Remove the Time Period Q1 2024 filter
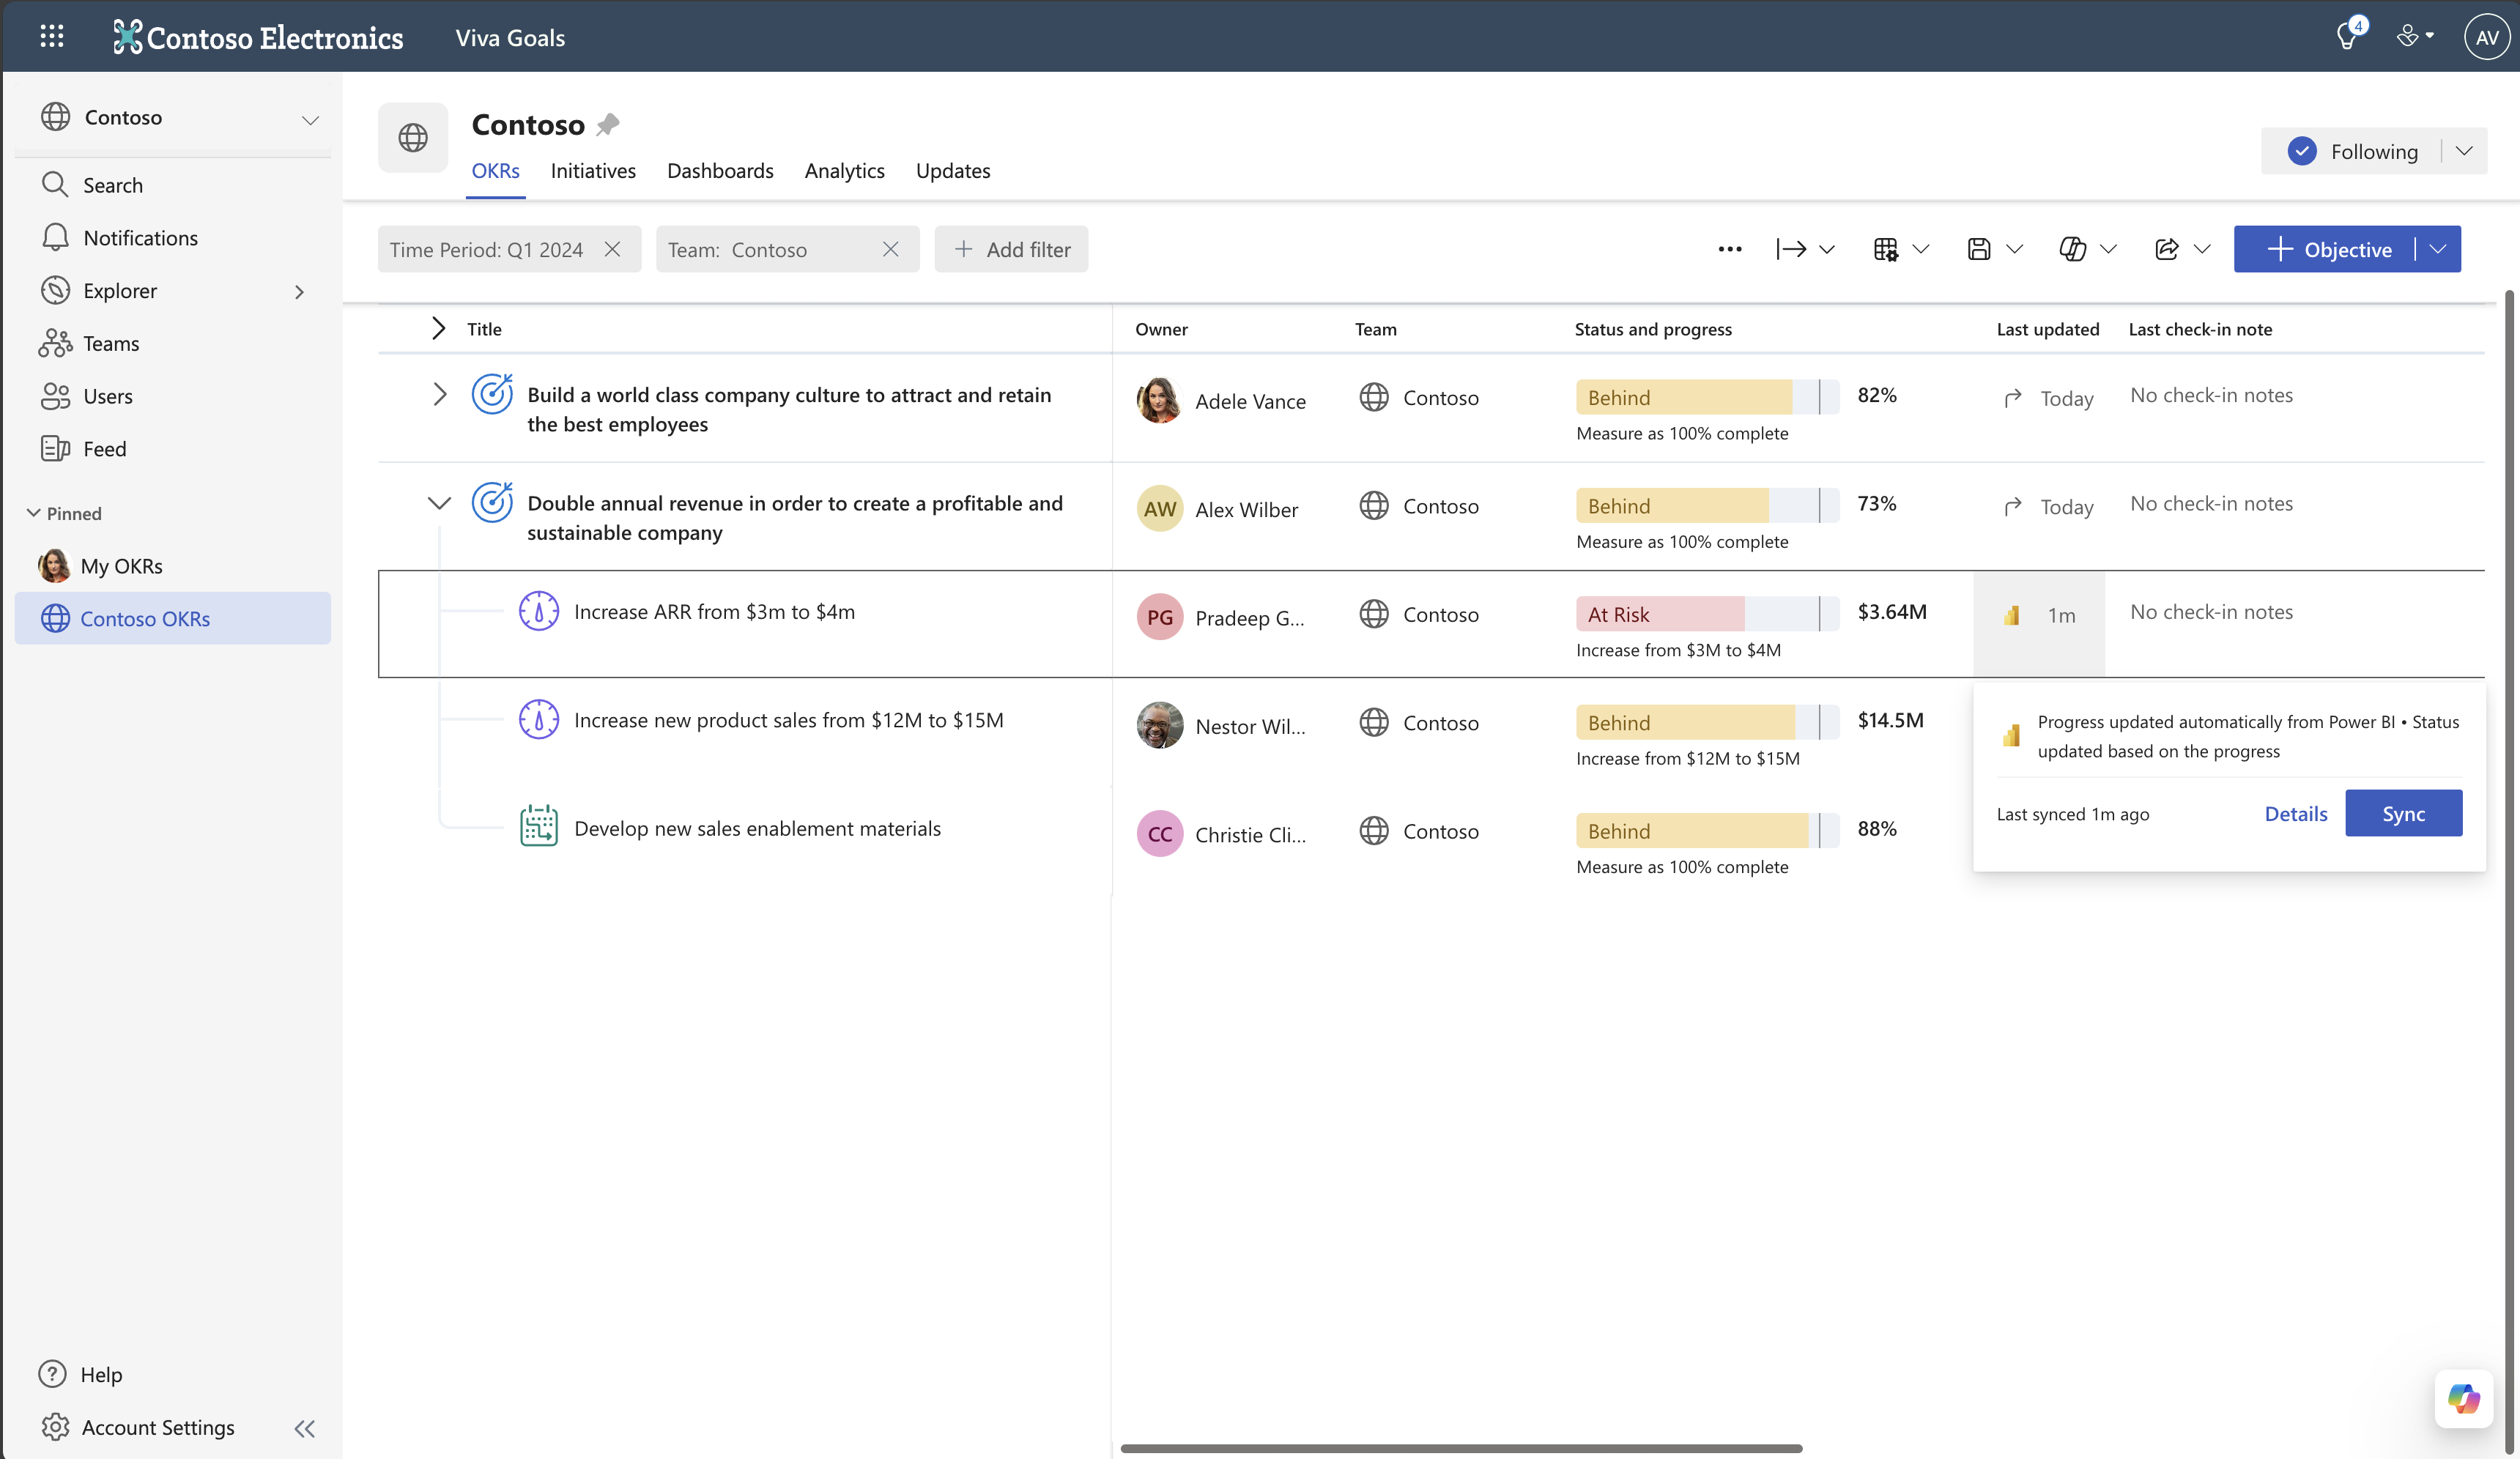This screenshot has height=1459, width=2520. pyautogui.click(x=612, y=249)
